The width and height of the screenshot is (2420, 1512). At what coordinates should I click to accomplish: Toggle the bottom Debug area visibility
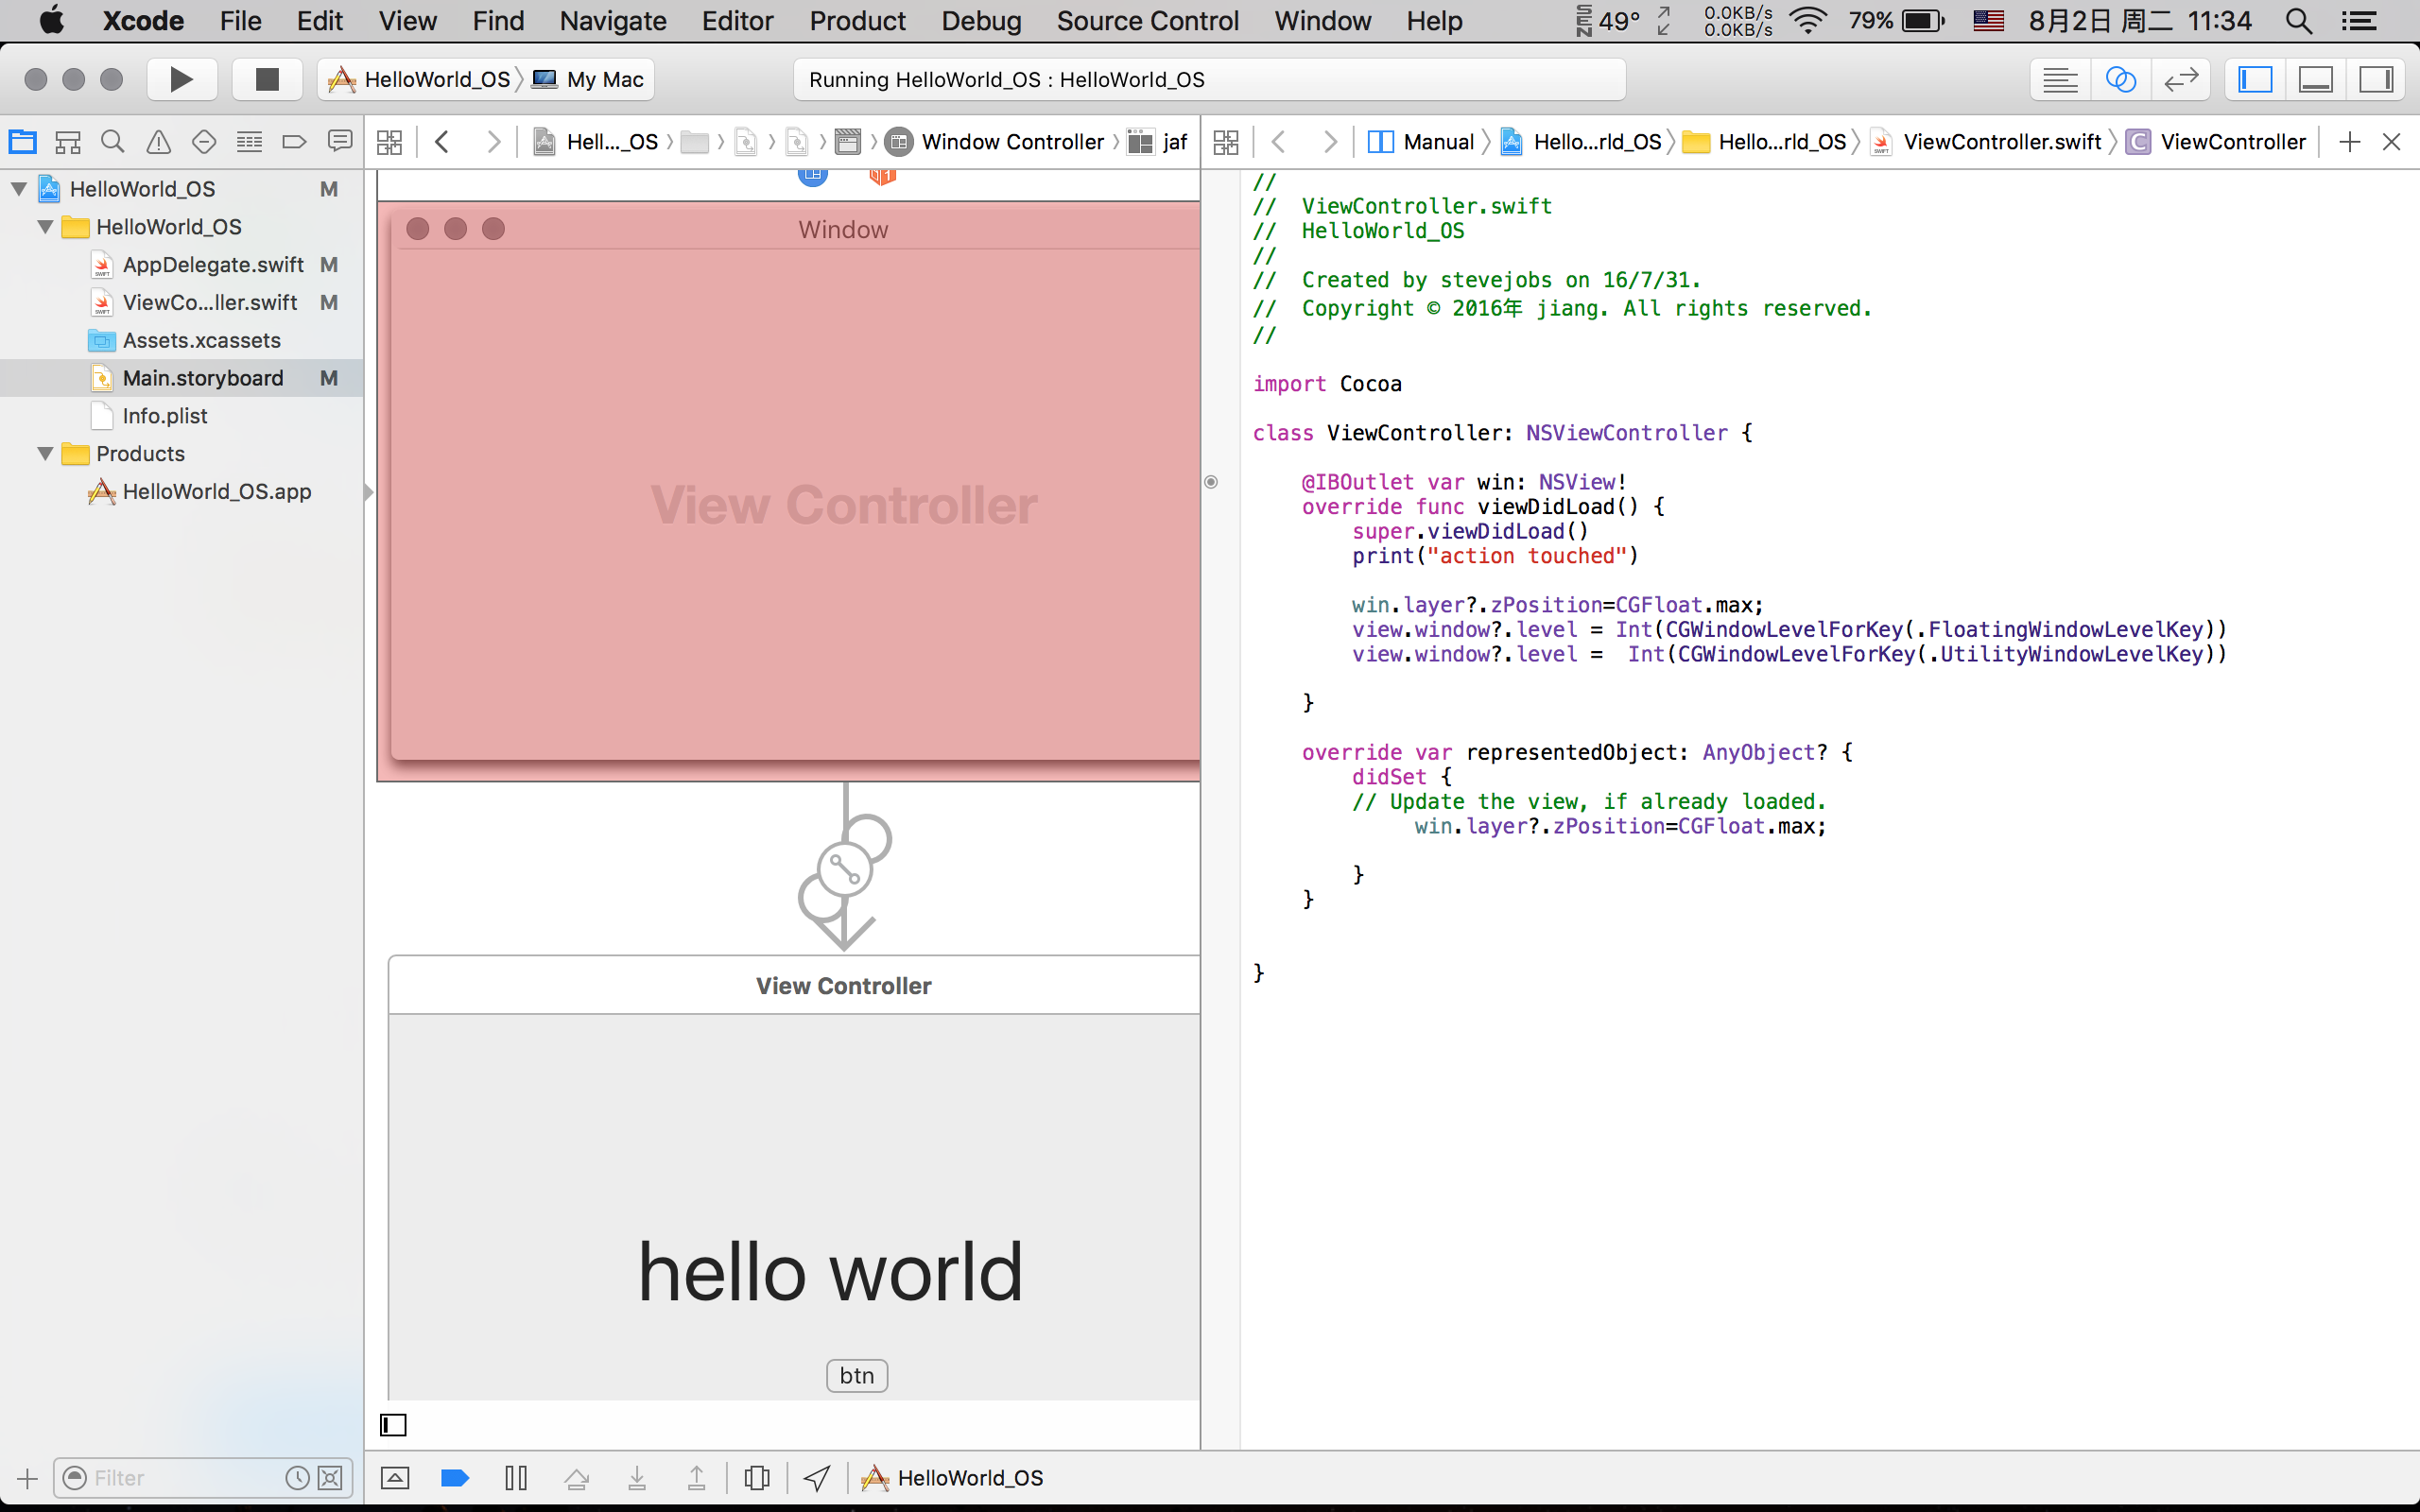tap(2315, 80)
